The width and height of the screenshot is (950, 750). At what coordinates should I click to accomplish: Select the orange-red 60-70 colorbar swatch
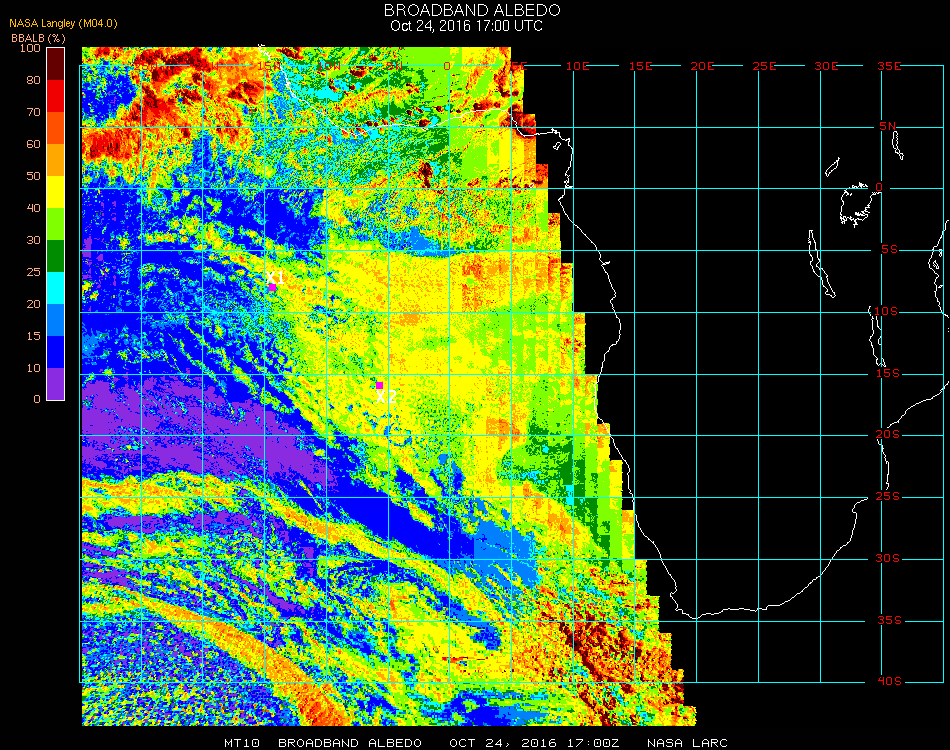(x=56, y=128)
